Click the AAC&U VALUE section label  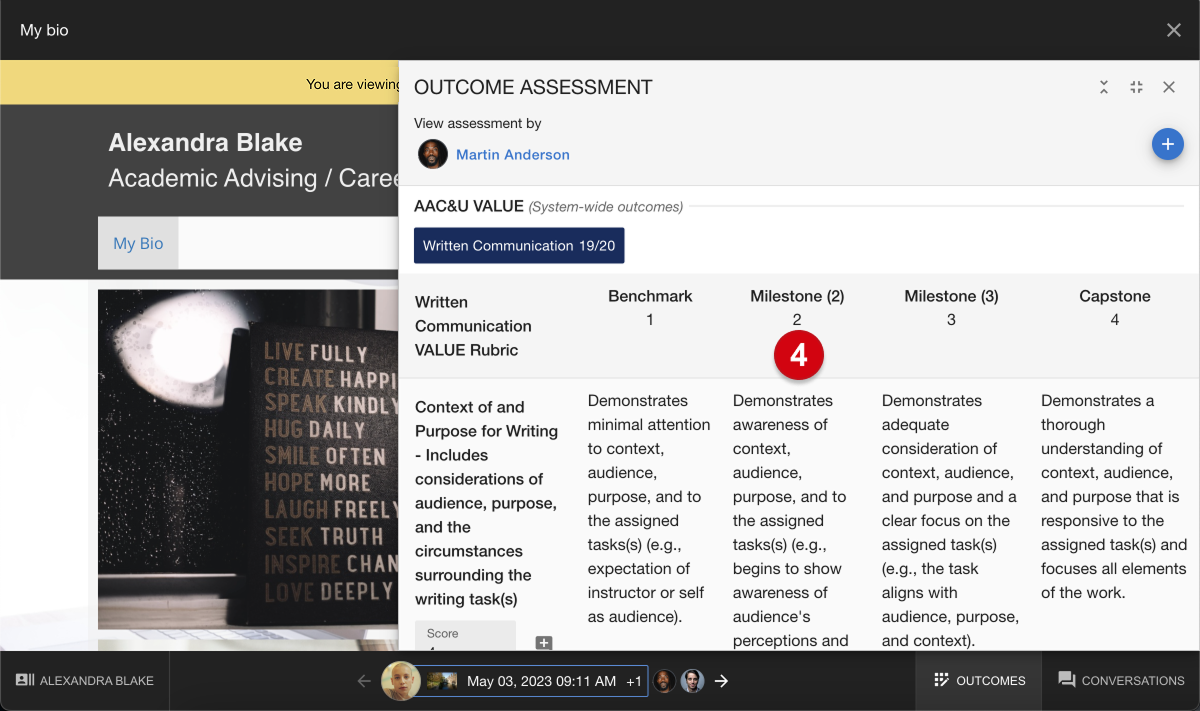pos(469,206)
